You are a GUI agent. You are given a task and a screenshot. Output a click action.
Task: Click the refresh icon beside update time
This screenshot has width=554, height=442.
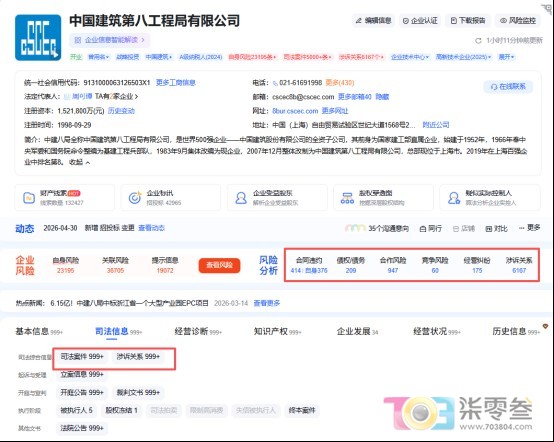(478, 41)
